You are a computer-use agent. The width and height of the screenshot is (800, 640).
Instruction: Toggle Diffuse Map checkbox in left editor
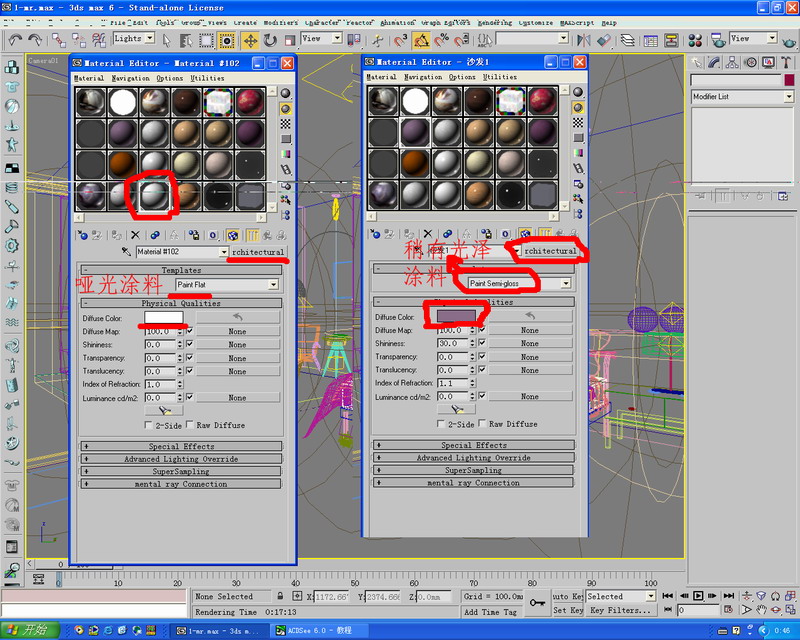(190, 331)
